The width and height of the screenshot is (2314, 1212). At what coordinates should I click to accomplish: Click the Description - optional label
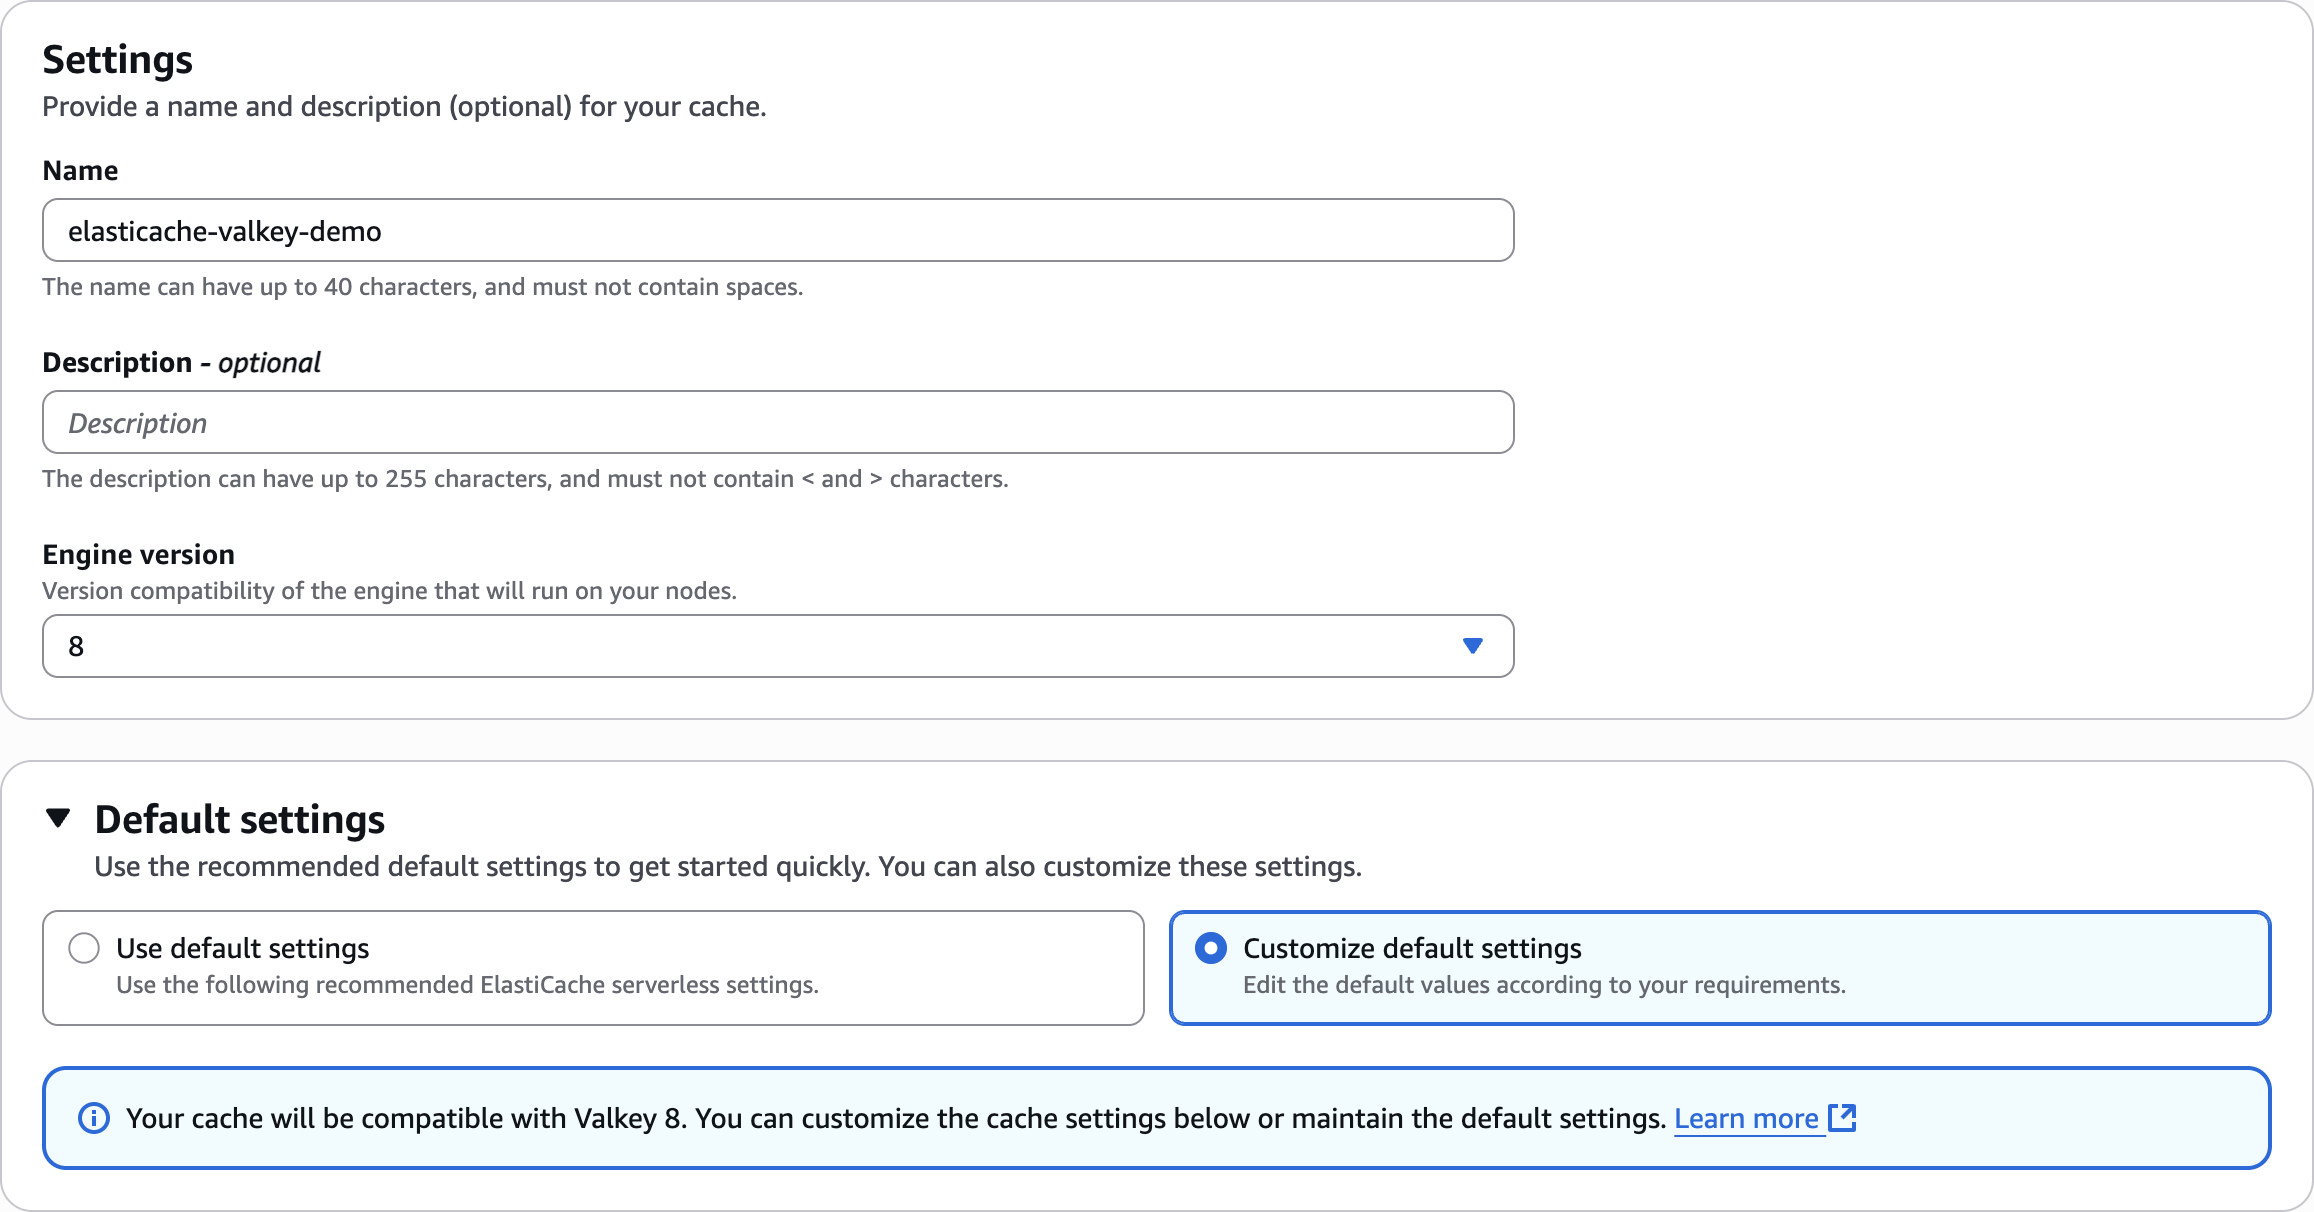click(181, 362)
